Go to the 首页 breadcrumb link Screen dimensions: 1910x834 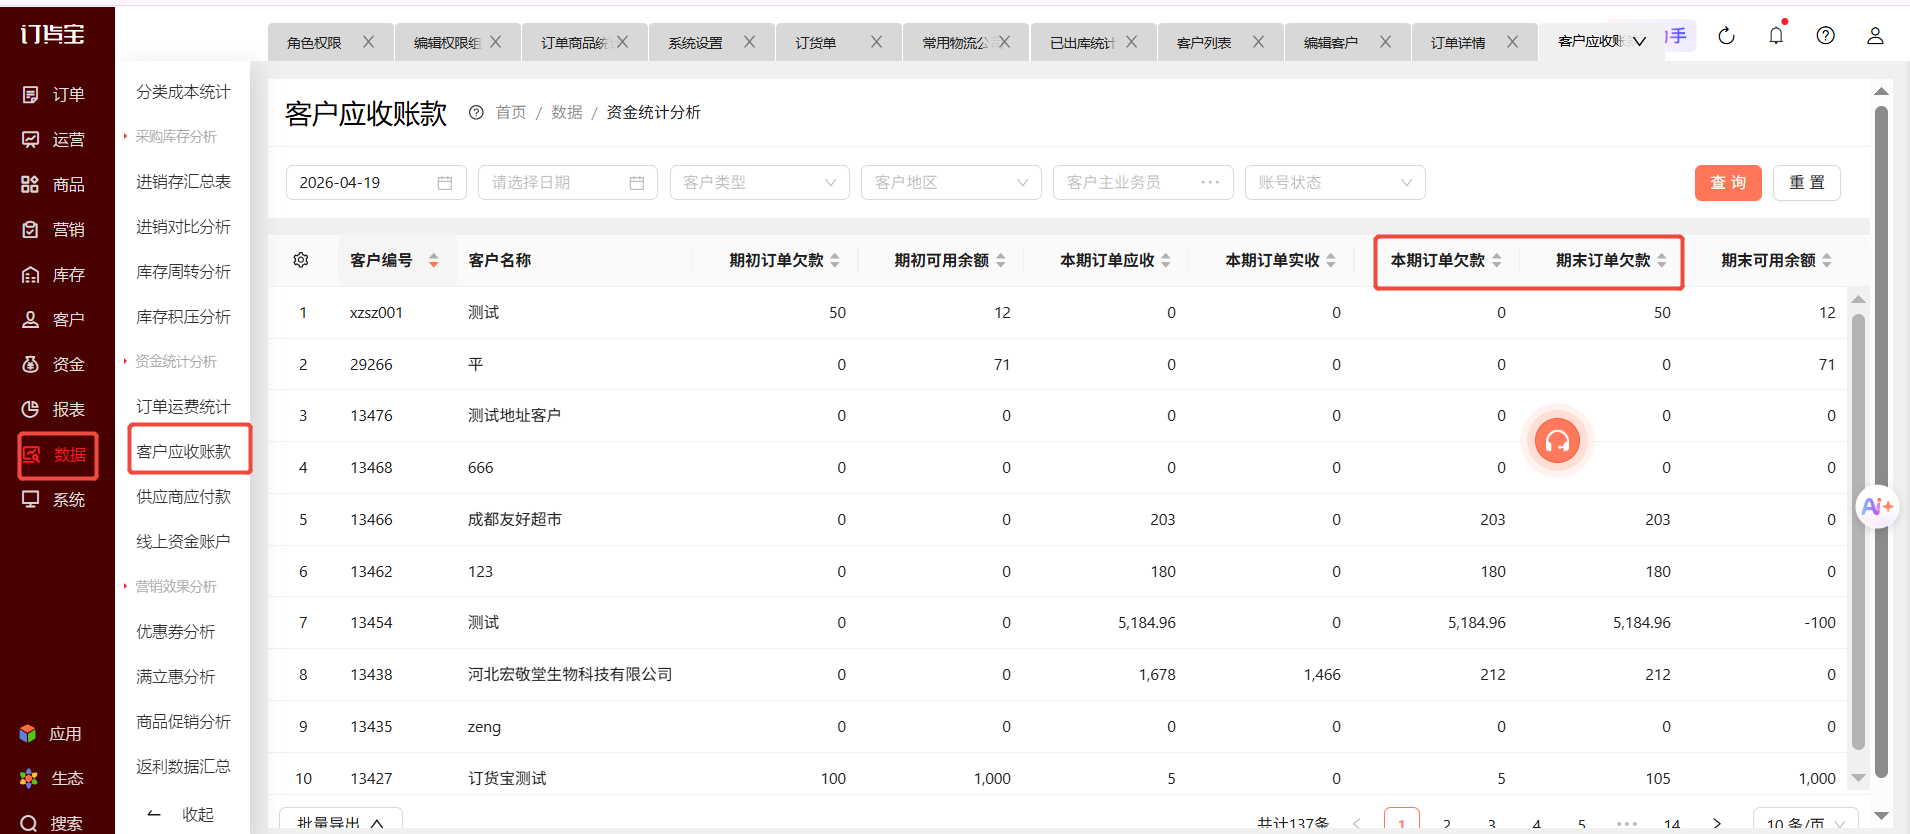511,112
